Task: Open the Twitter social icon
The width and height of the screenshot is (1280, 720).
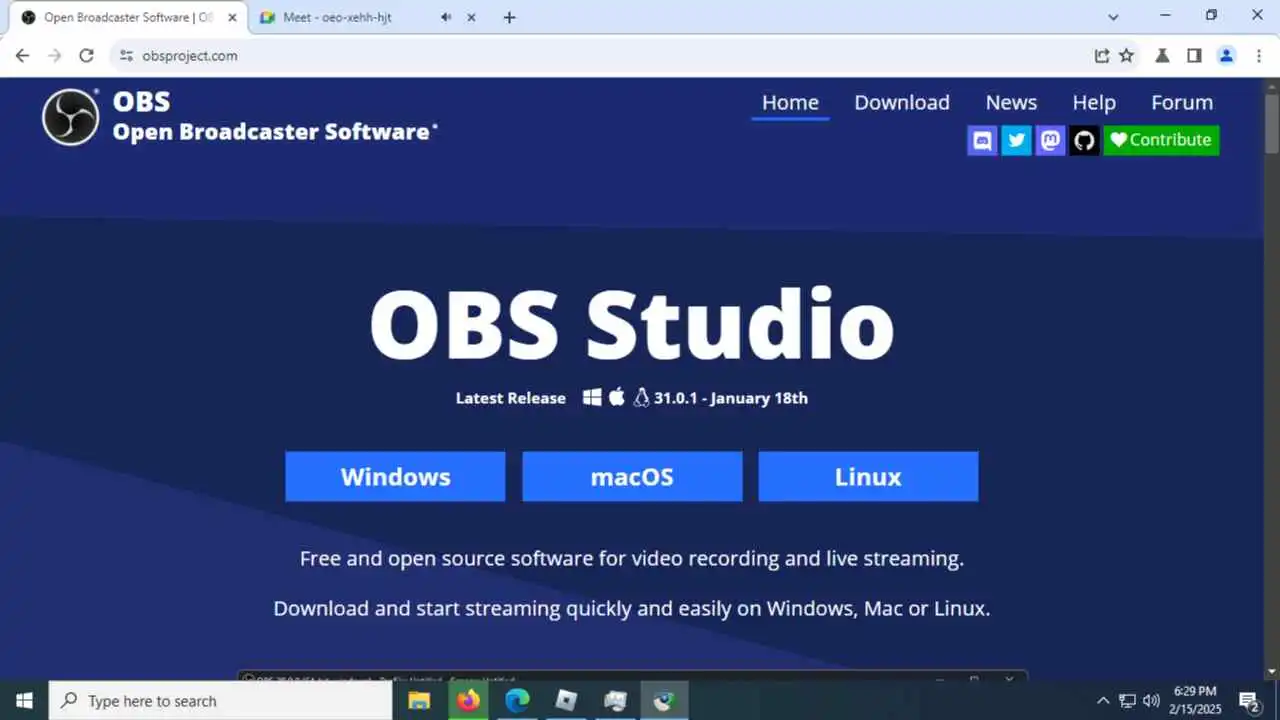Action: pyautogui.click(x=1016, y=140)
